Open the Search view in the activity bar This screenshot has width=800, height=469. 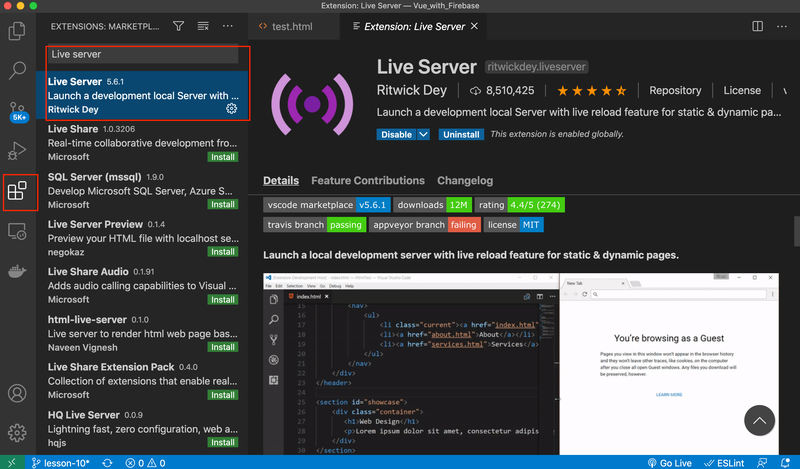click(17, 70)
